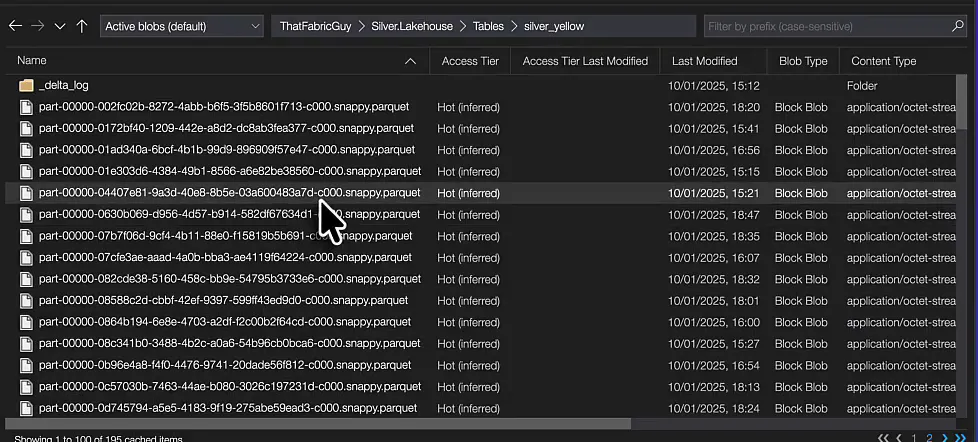978x442 pixels.
Task: Select file name part-00000-01ad340a-6bcf-4b1b parquet
Action: coord(227,150)
